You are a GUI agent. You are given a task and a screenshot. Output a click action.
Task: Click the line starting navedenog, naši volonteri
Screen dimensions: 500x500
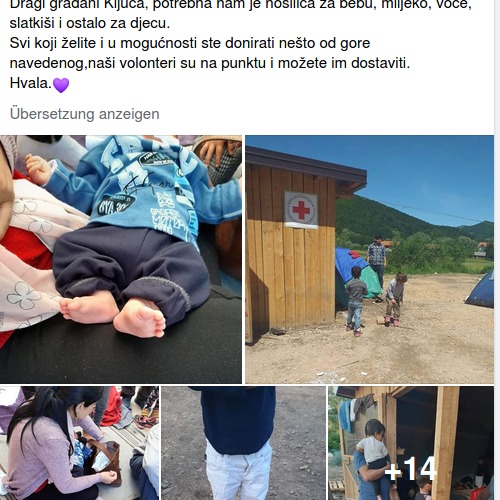(x=210, y=63)
